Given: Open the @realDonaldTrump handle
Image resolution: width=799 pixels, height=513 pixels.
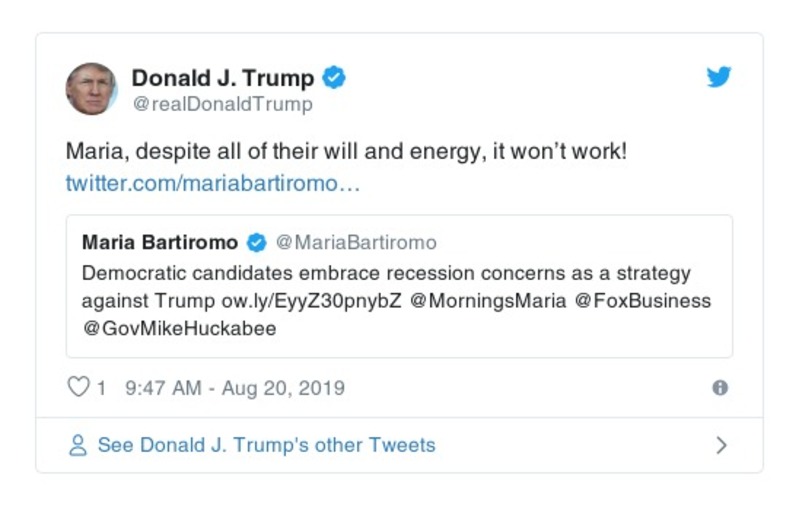Looking at the screenshot, I should point(222,104).
